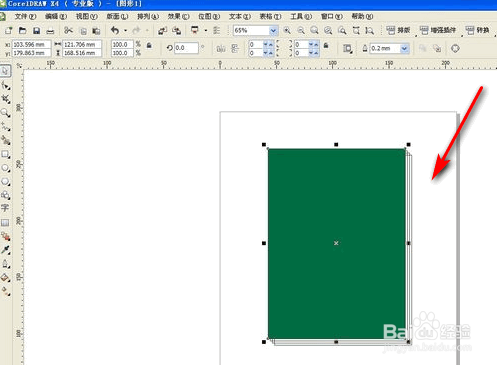The image size is (500, 365).
Task: Click the Import icon
Action: coord(162,31)
